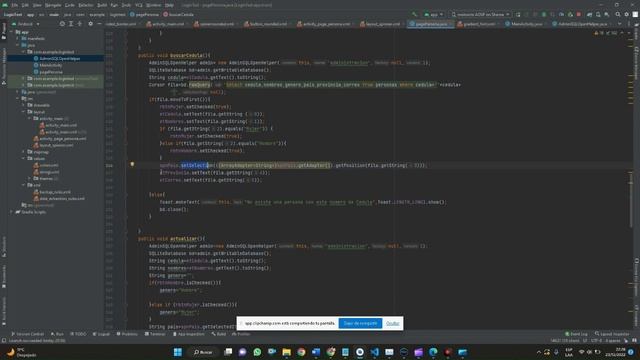The image size is (640, 360).
Task: Switch to activity_page_persona.xml editor tab
Action: click(x=326, y=24)
